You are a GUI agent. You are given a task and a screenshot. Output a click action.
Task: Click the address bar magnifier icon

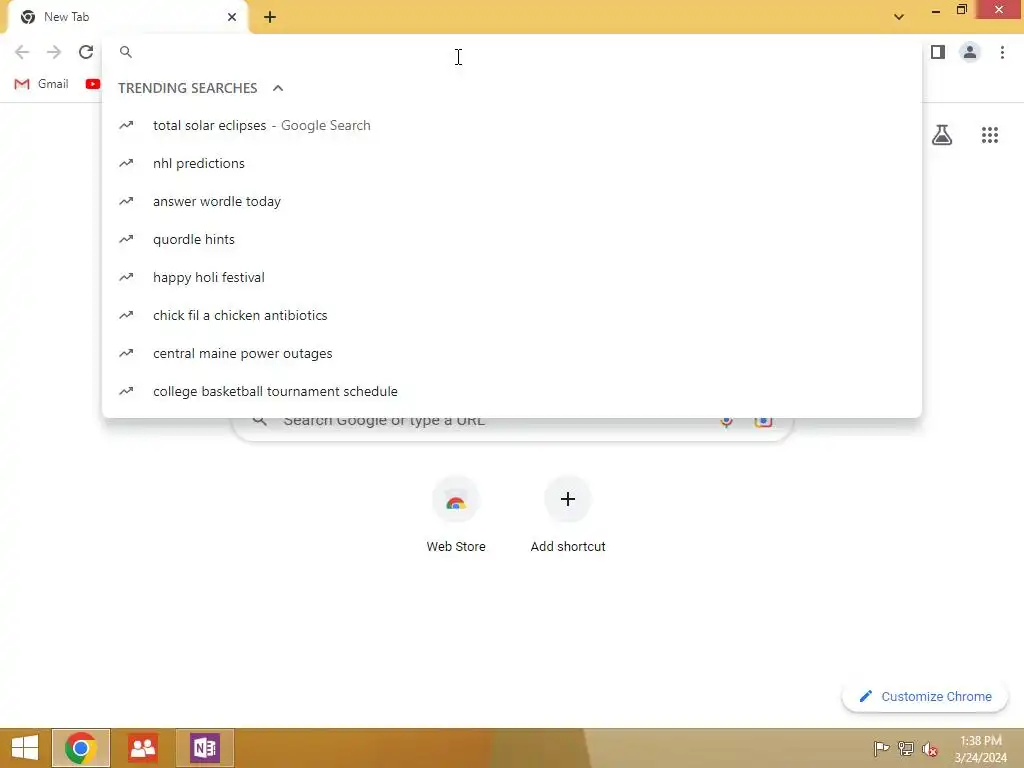point(126,52)
